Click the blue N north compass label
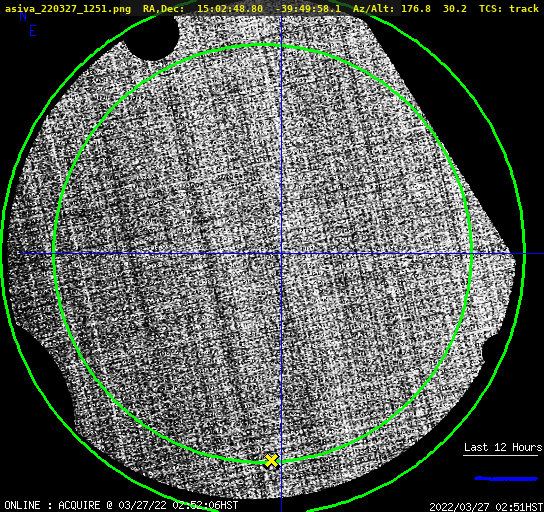The width and height of the screenshot is (544, 512). click(x=23, y=17)
